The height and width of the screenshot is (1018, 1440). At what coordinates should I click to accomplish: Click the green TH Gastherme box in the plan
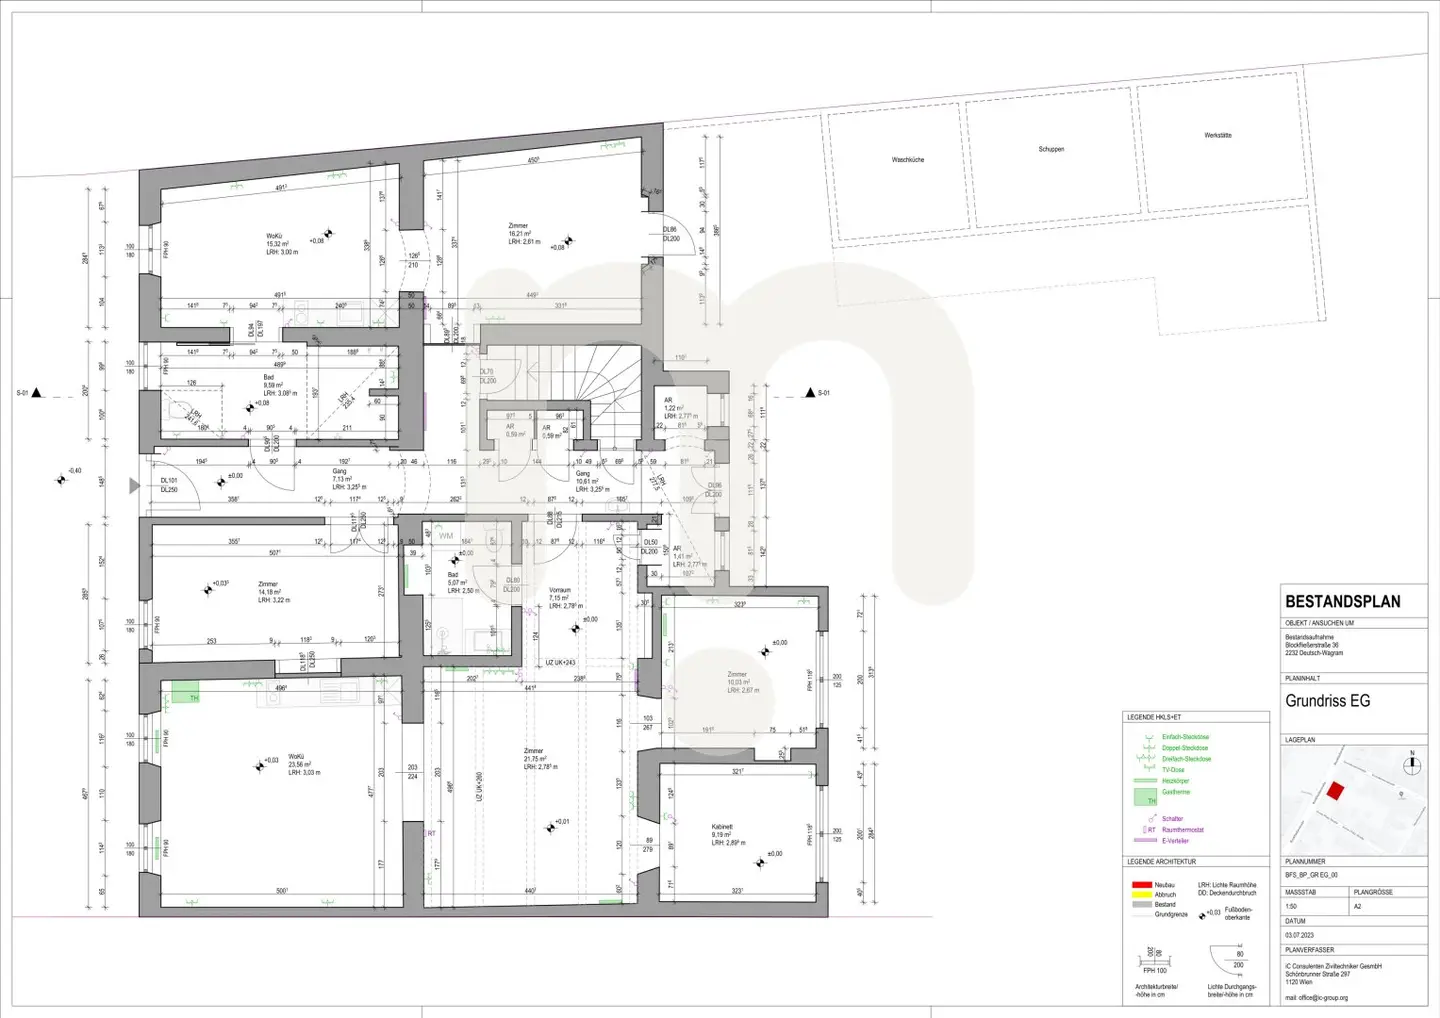click(184, 691)
